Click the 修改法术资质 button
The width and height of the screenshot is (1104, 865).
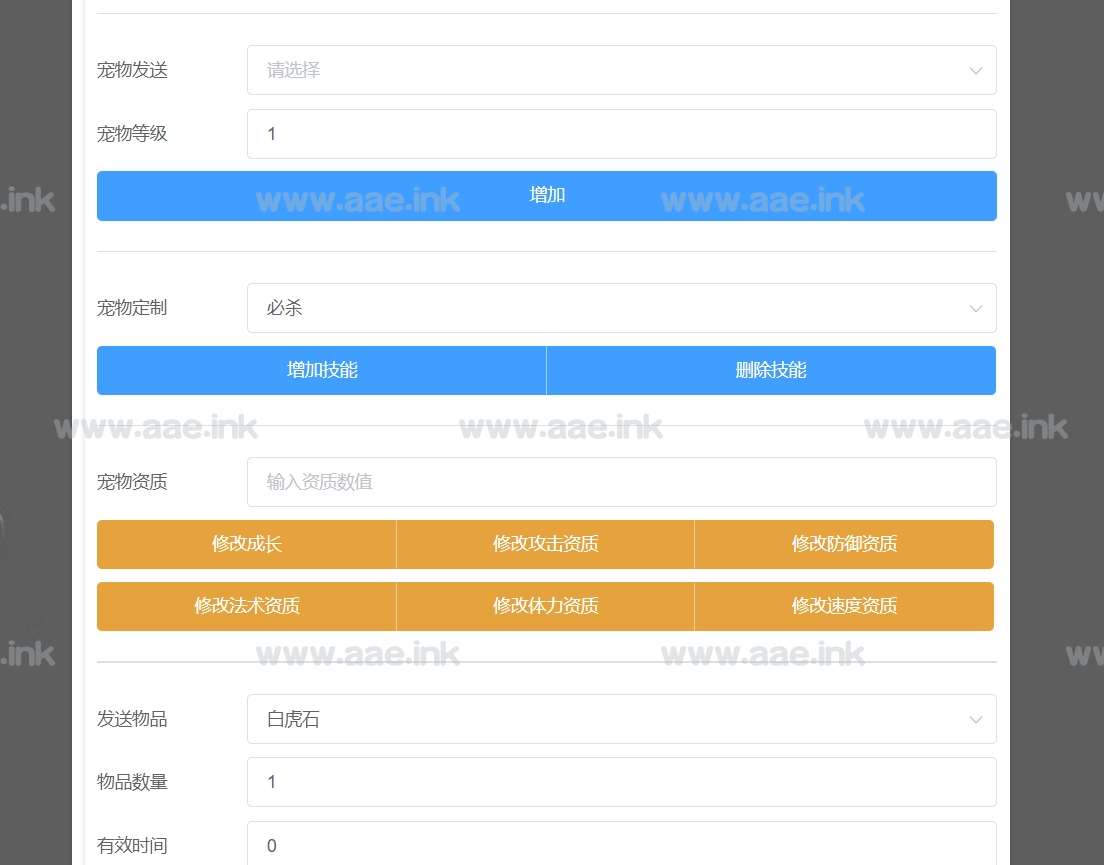[247, 606]
